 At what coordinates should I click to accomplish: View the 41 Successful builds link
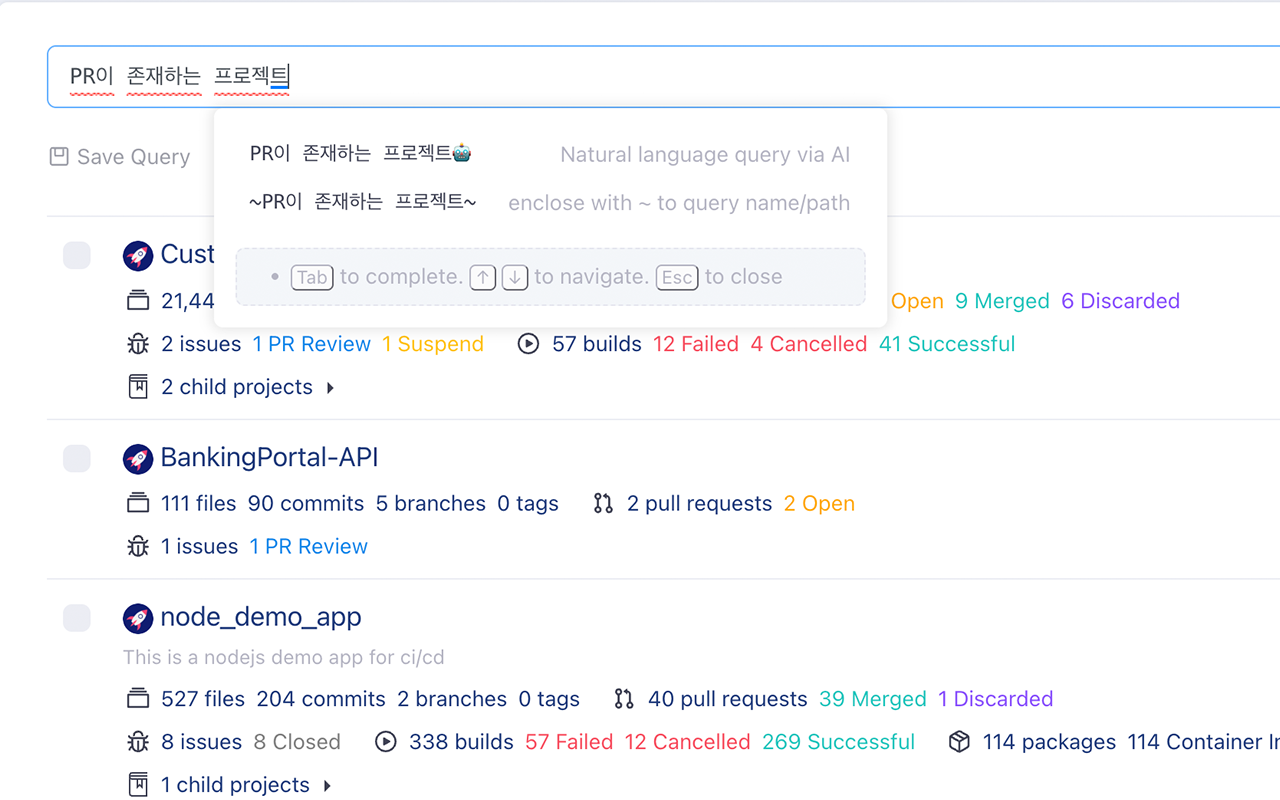947,344
